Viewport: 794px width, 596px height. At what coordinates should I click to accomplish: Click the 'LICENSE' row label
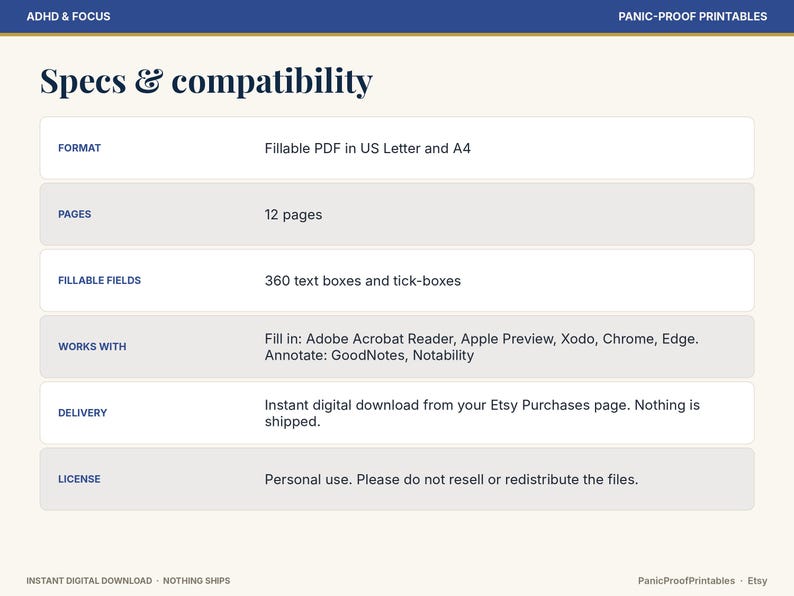pos(79,479)
